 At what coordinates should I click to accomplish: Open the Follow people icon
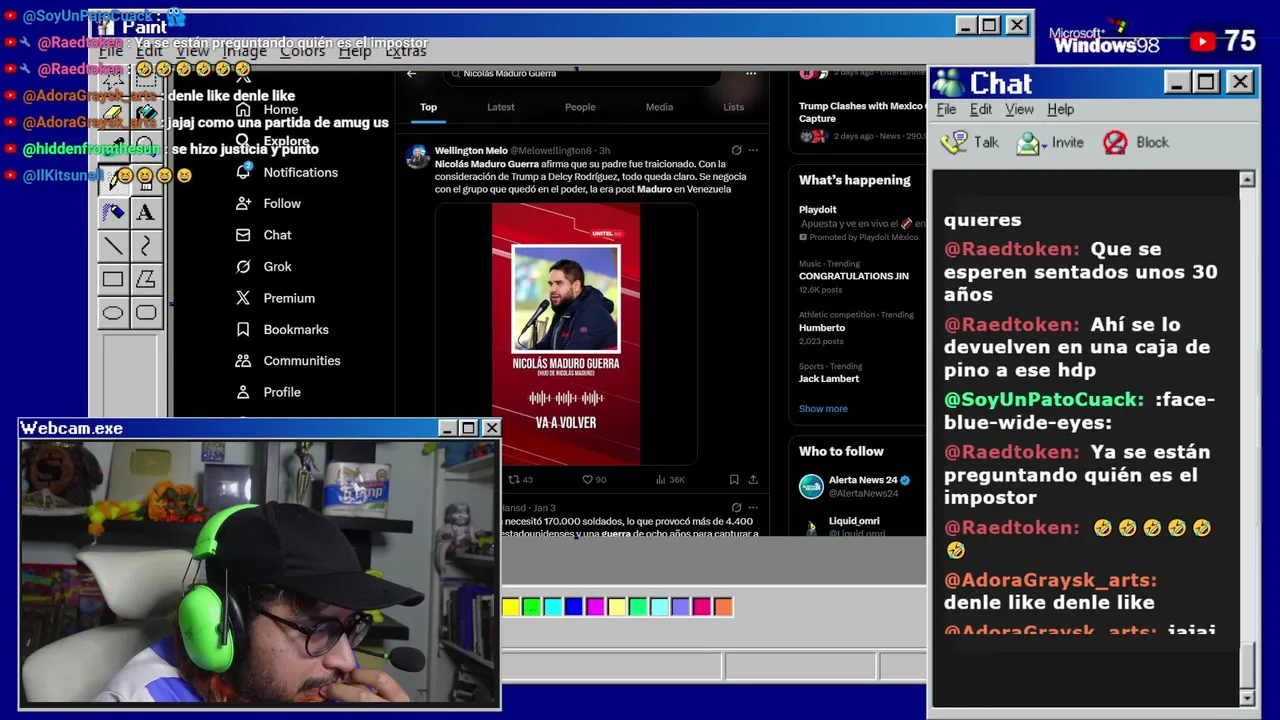pyautogui.click(x=243, y=203)
